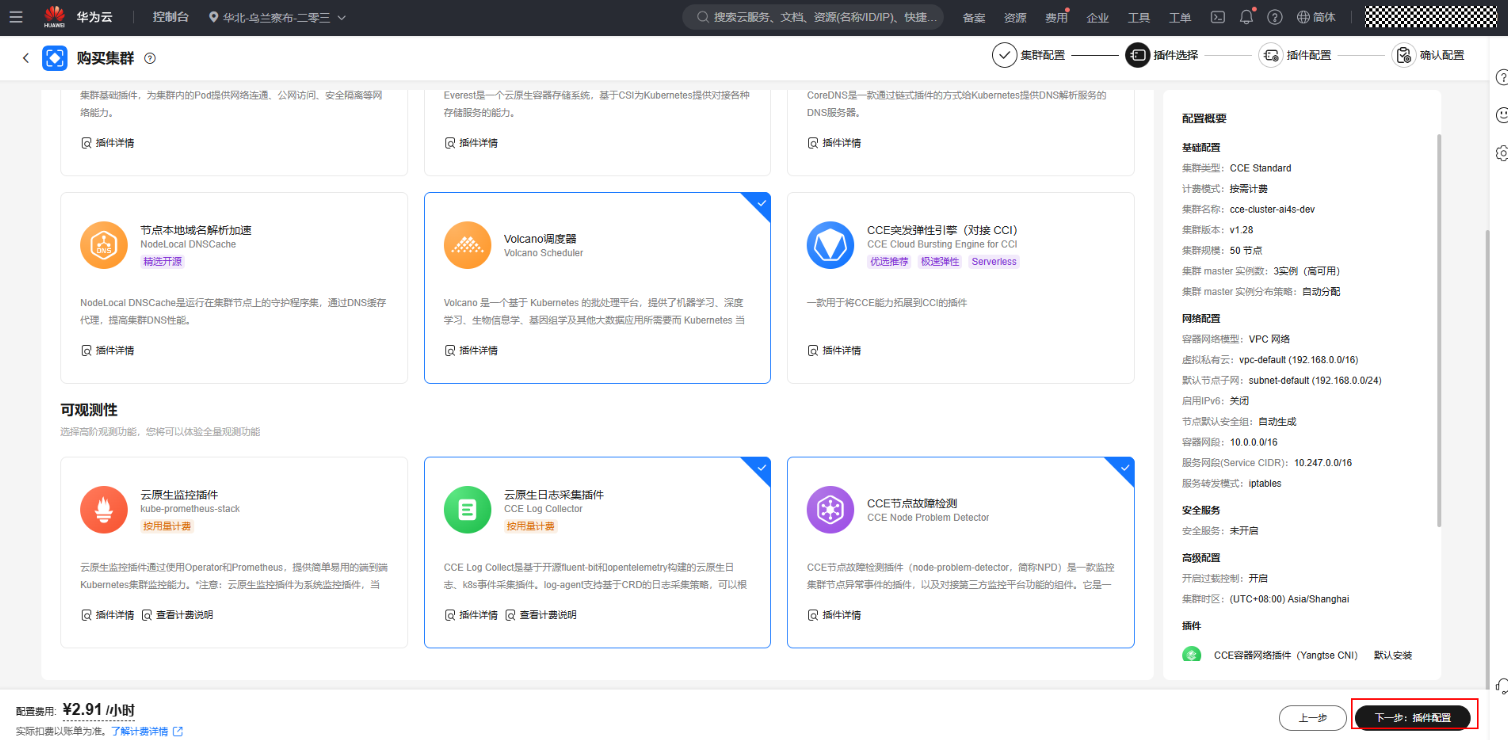Screen dimensions: 1508x740
Task: Click the 可观测性 section heading
Action: tap(88, 410)
